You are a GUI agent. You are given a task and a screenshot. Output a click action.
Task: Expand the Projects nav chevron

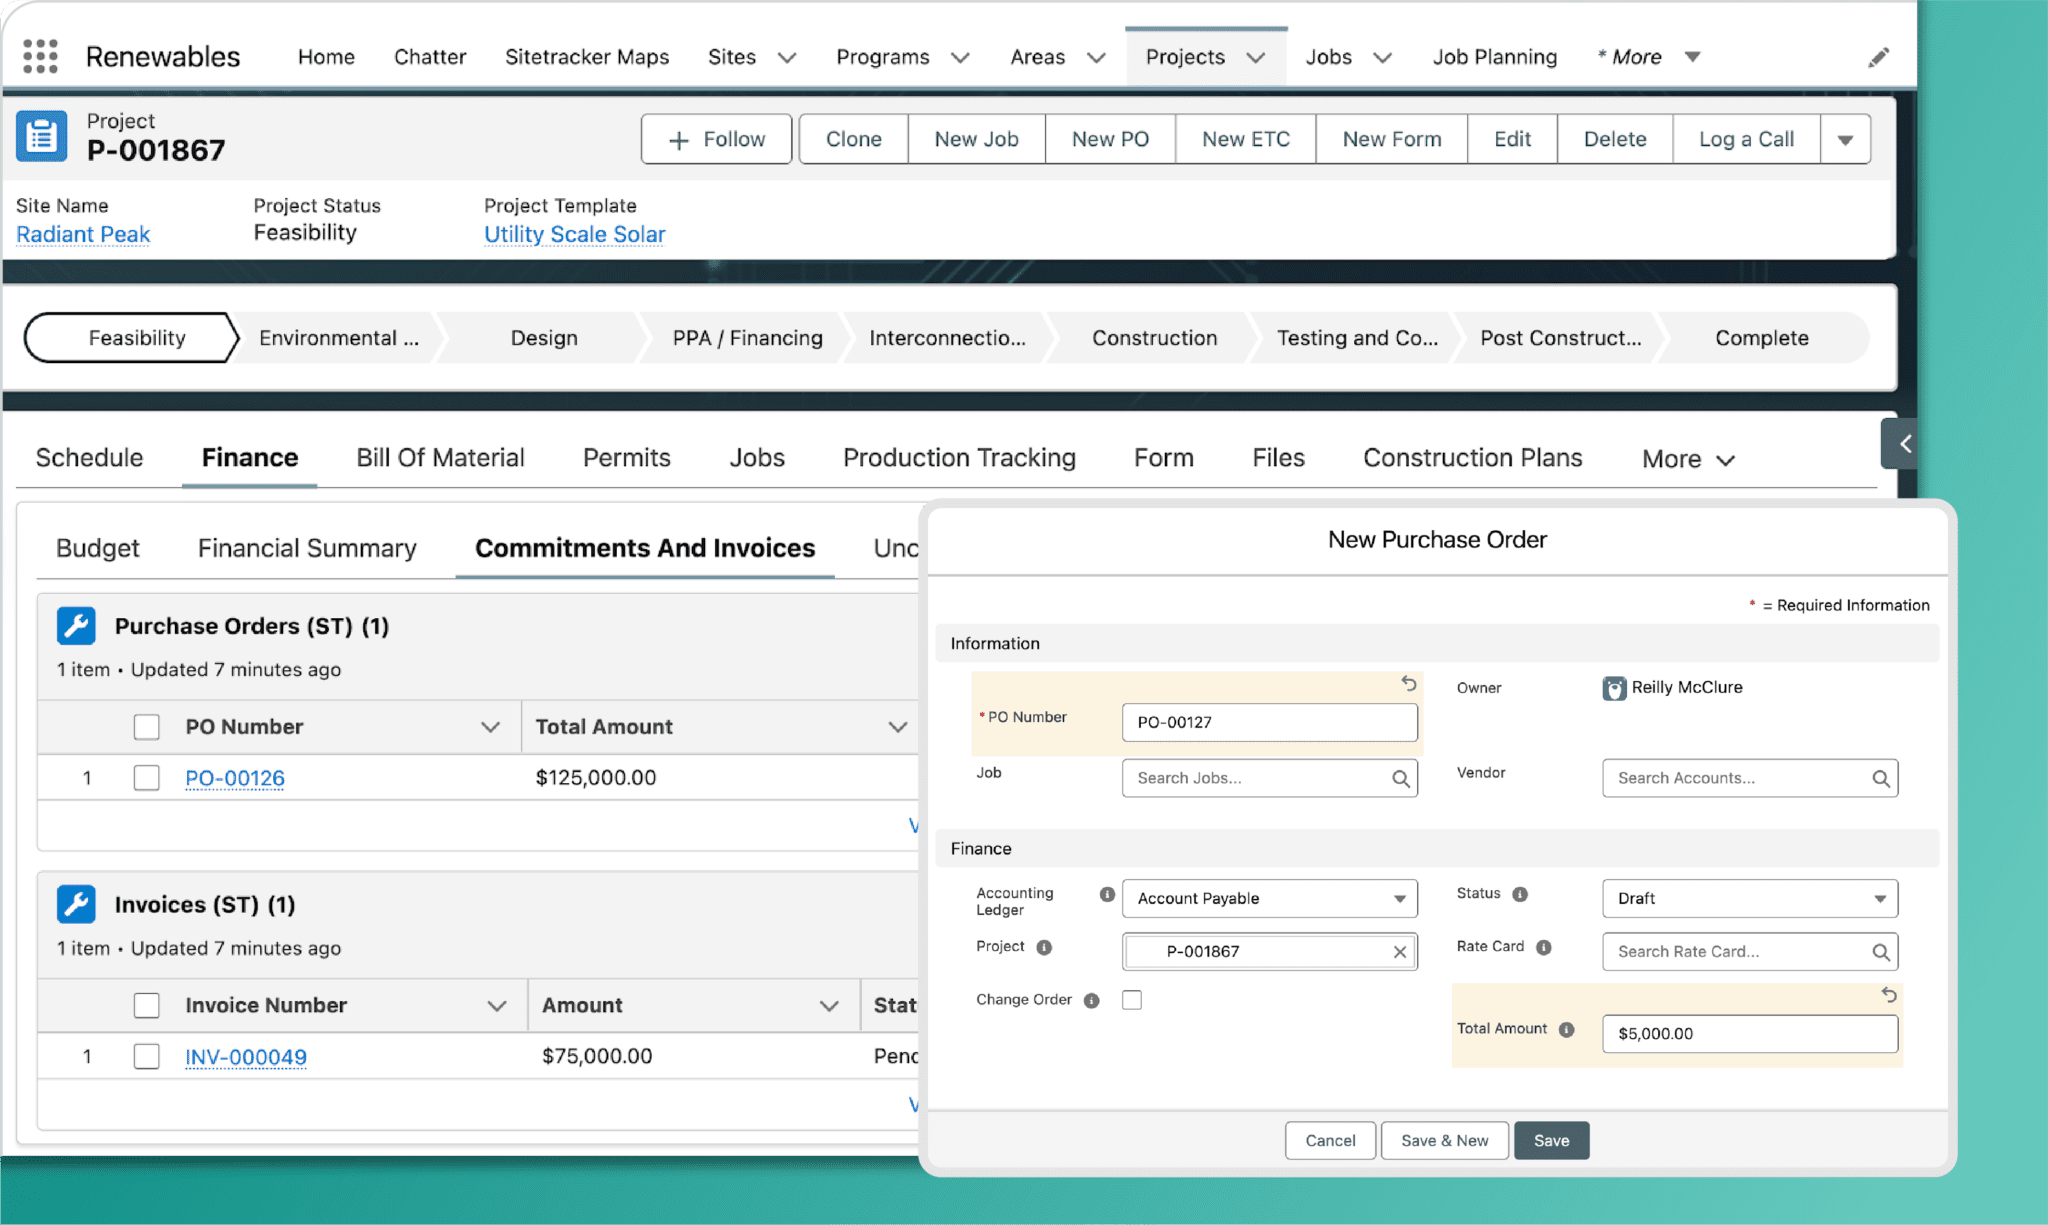1256,57
